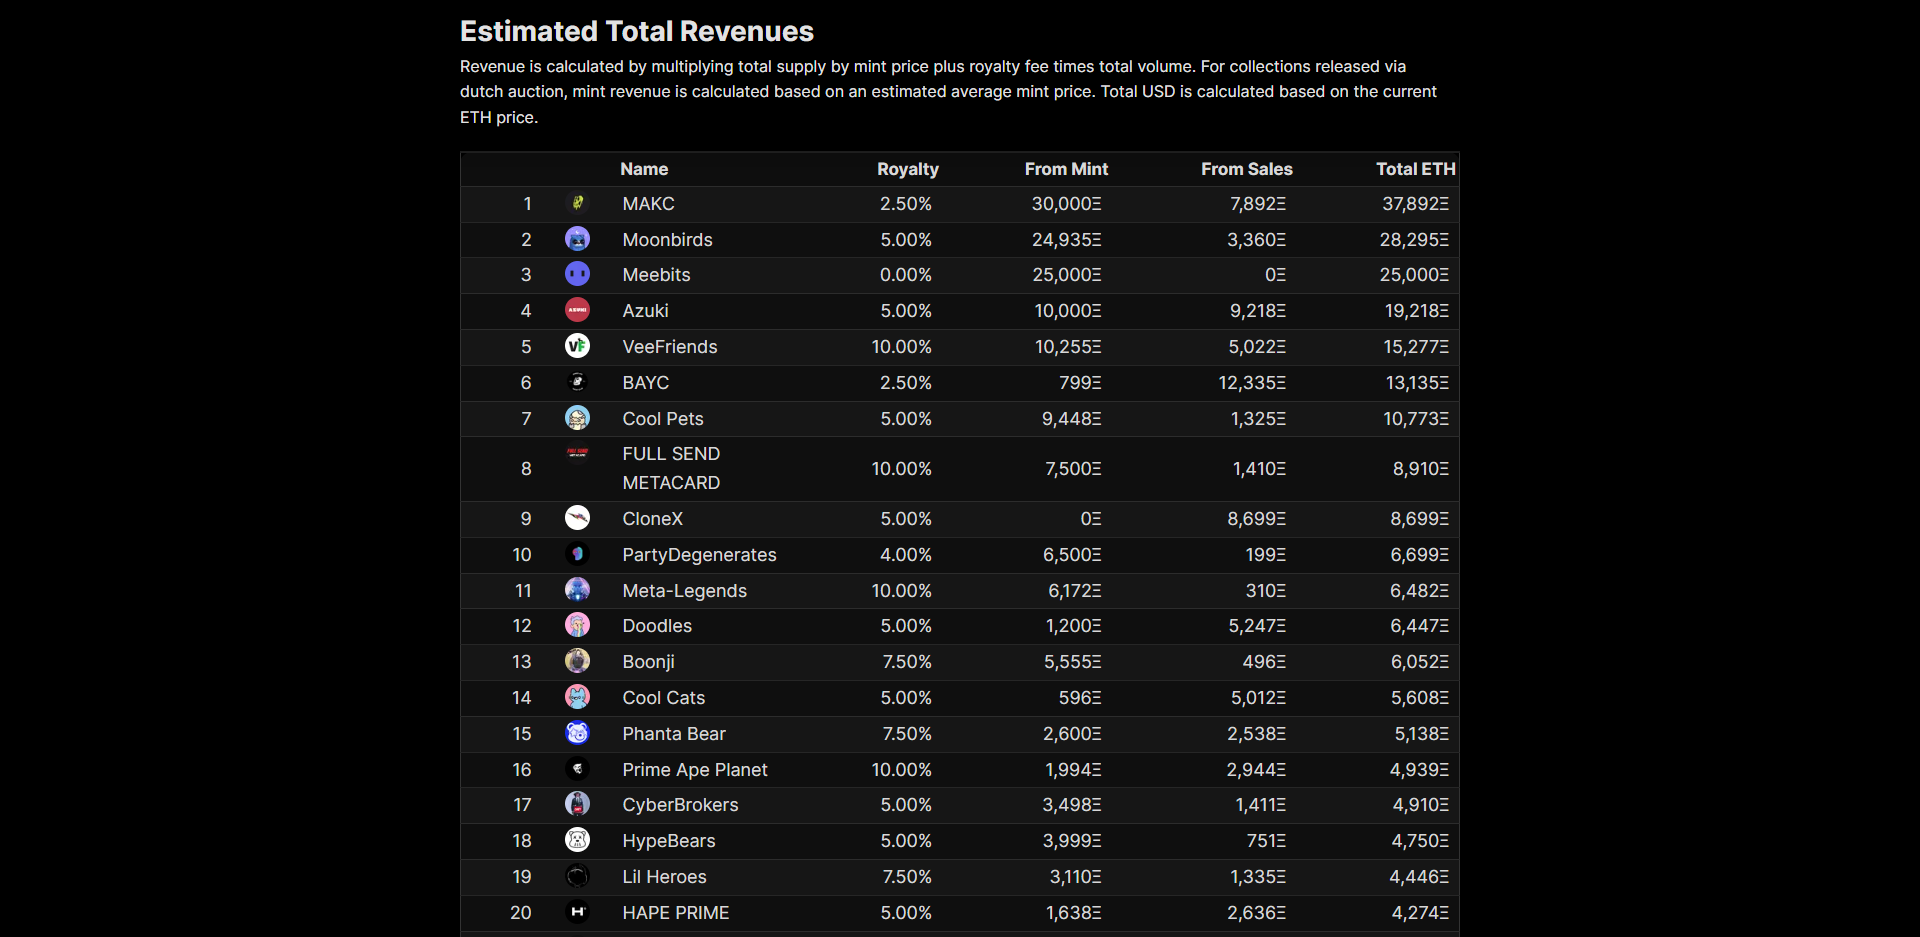
Task: Open the Prime Ape Planet name
Action: (x=695, y=770)
